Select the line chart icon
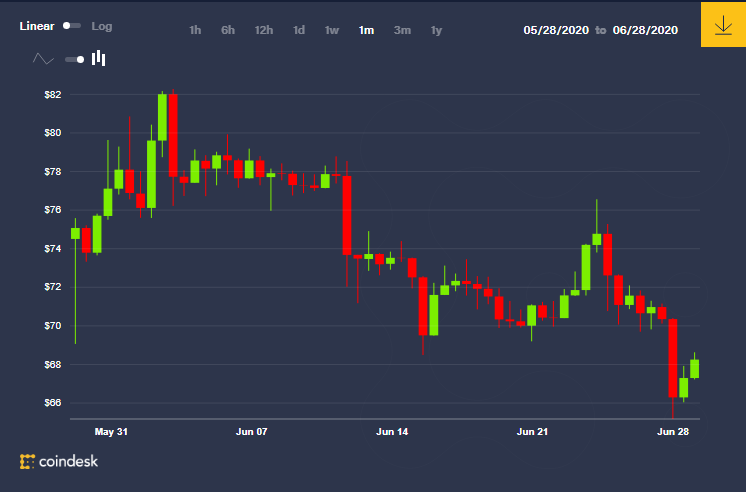The height and width of the screenshot is (492, 746). (x=43, y=59)
